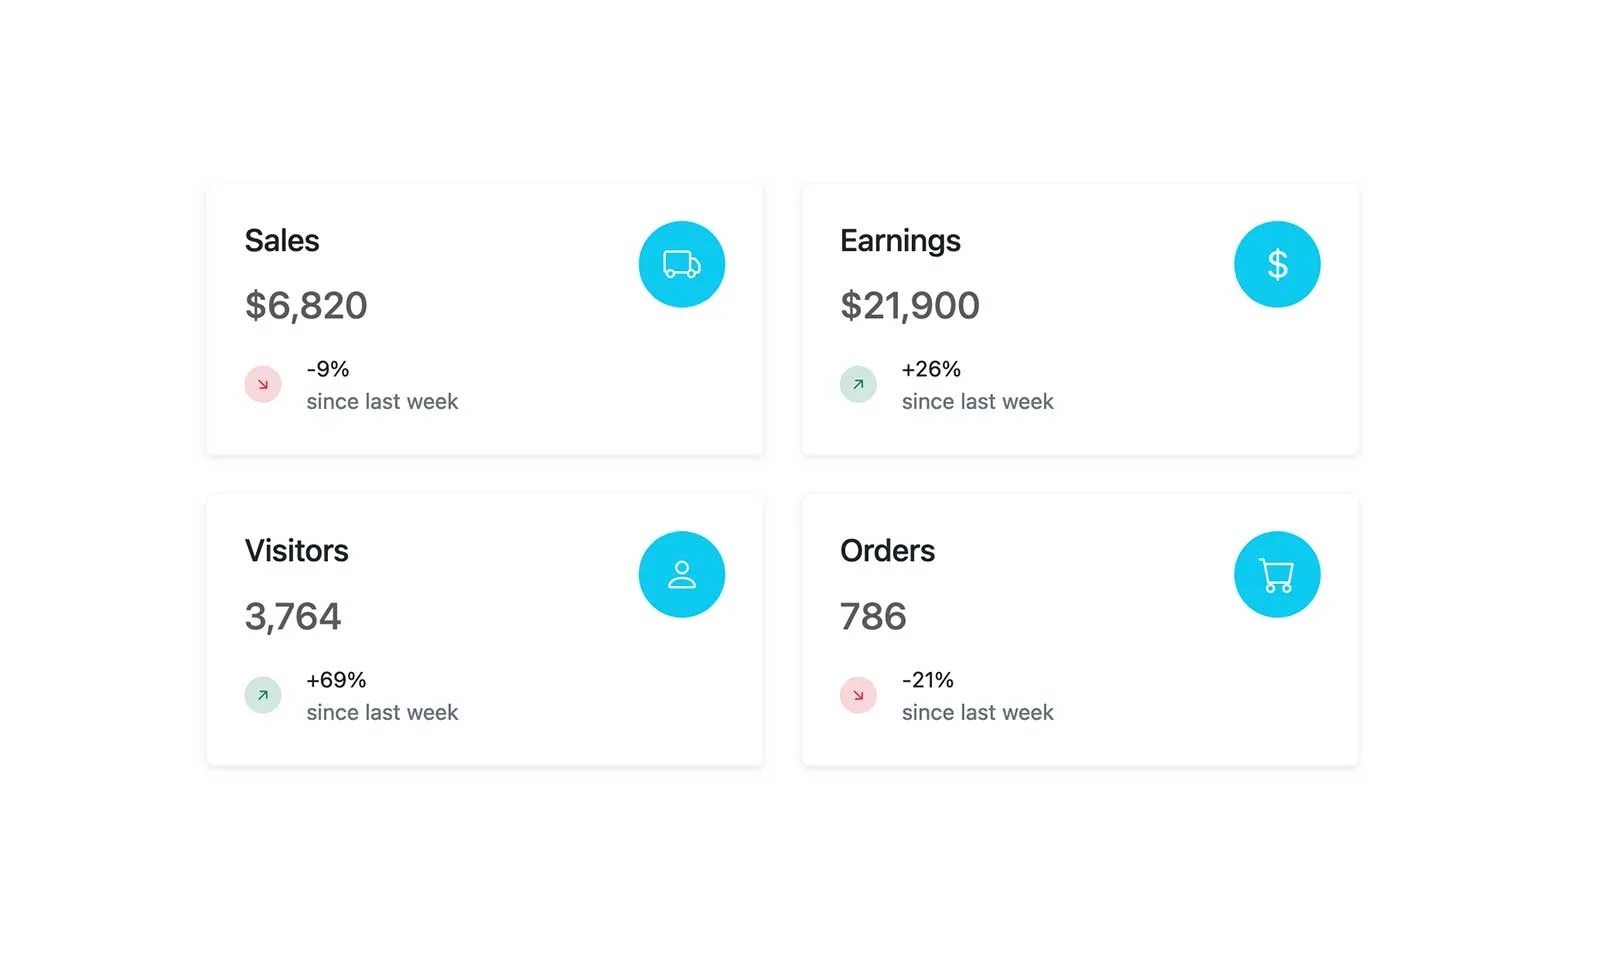
Task: Select the dollar icon on Earnings card
Action: coord(1277,264)
